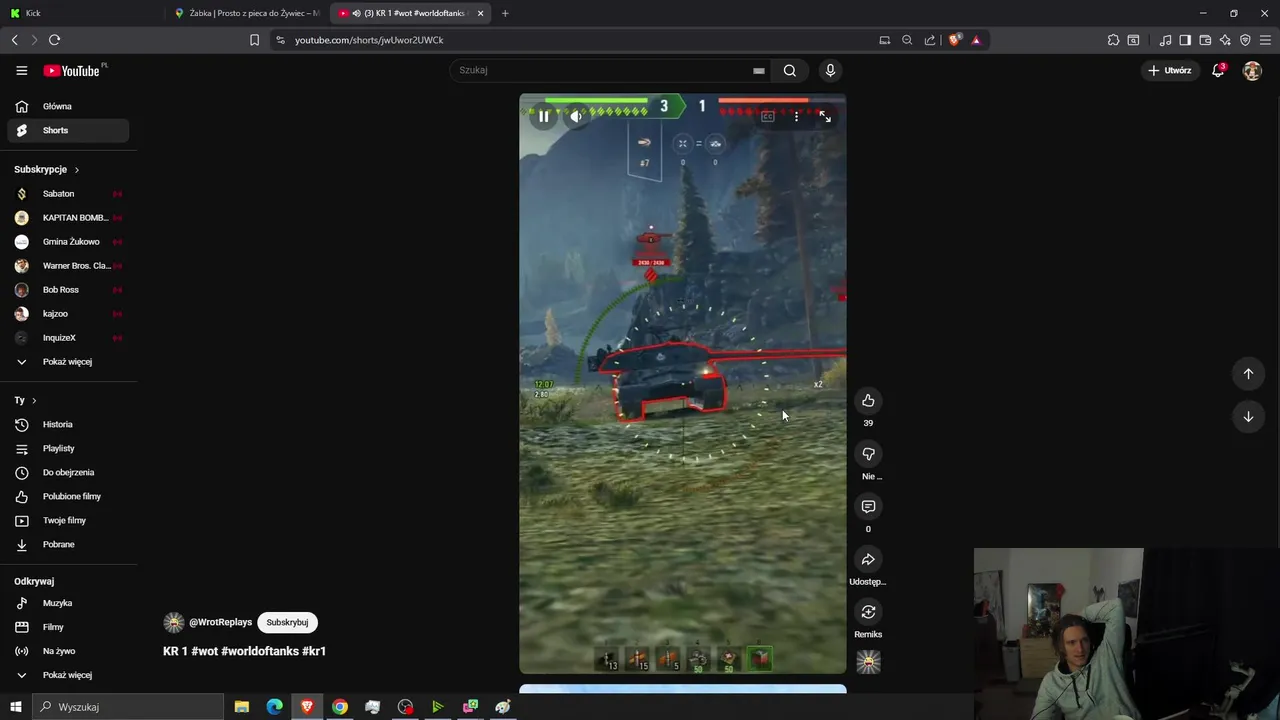
Task: Like the Short with thumbs up
Action: click(x=868, y=401)
